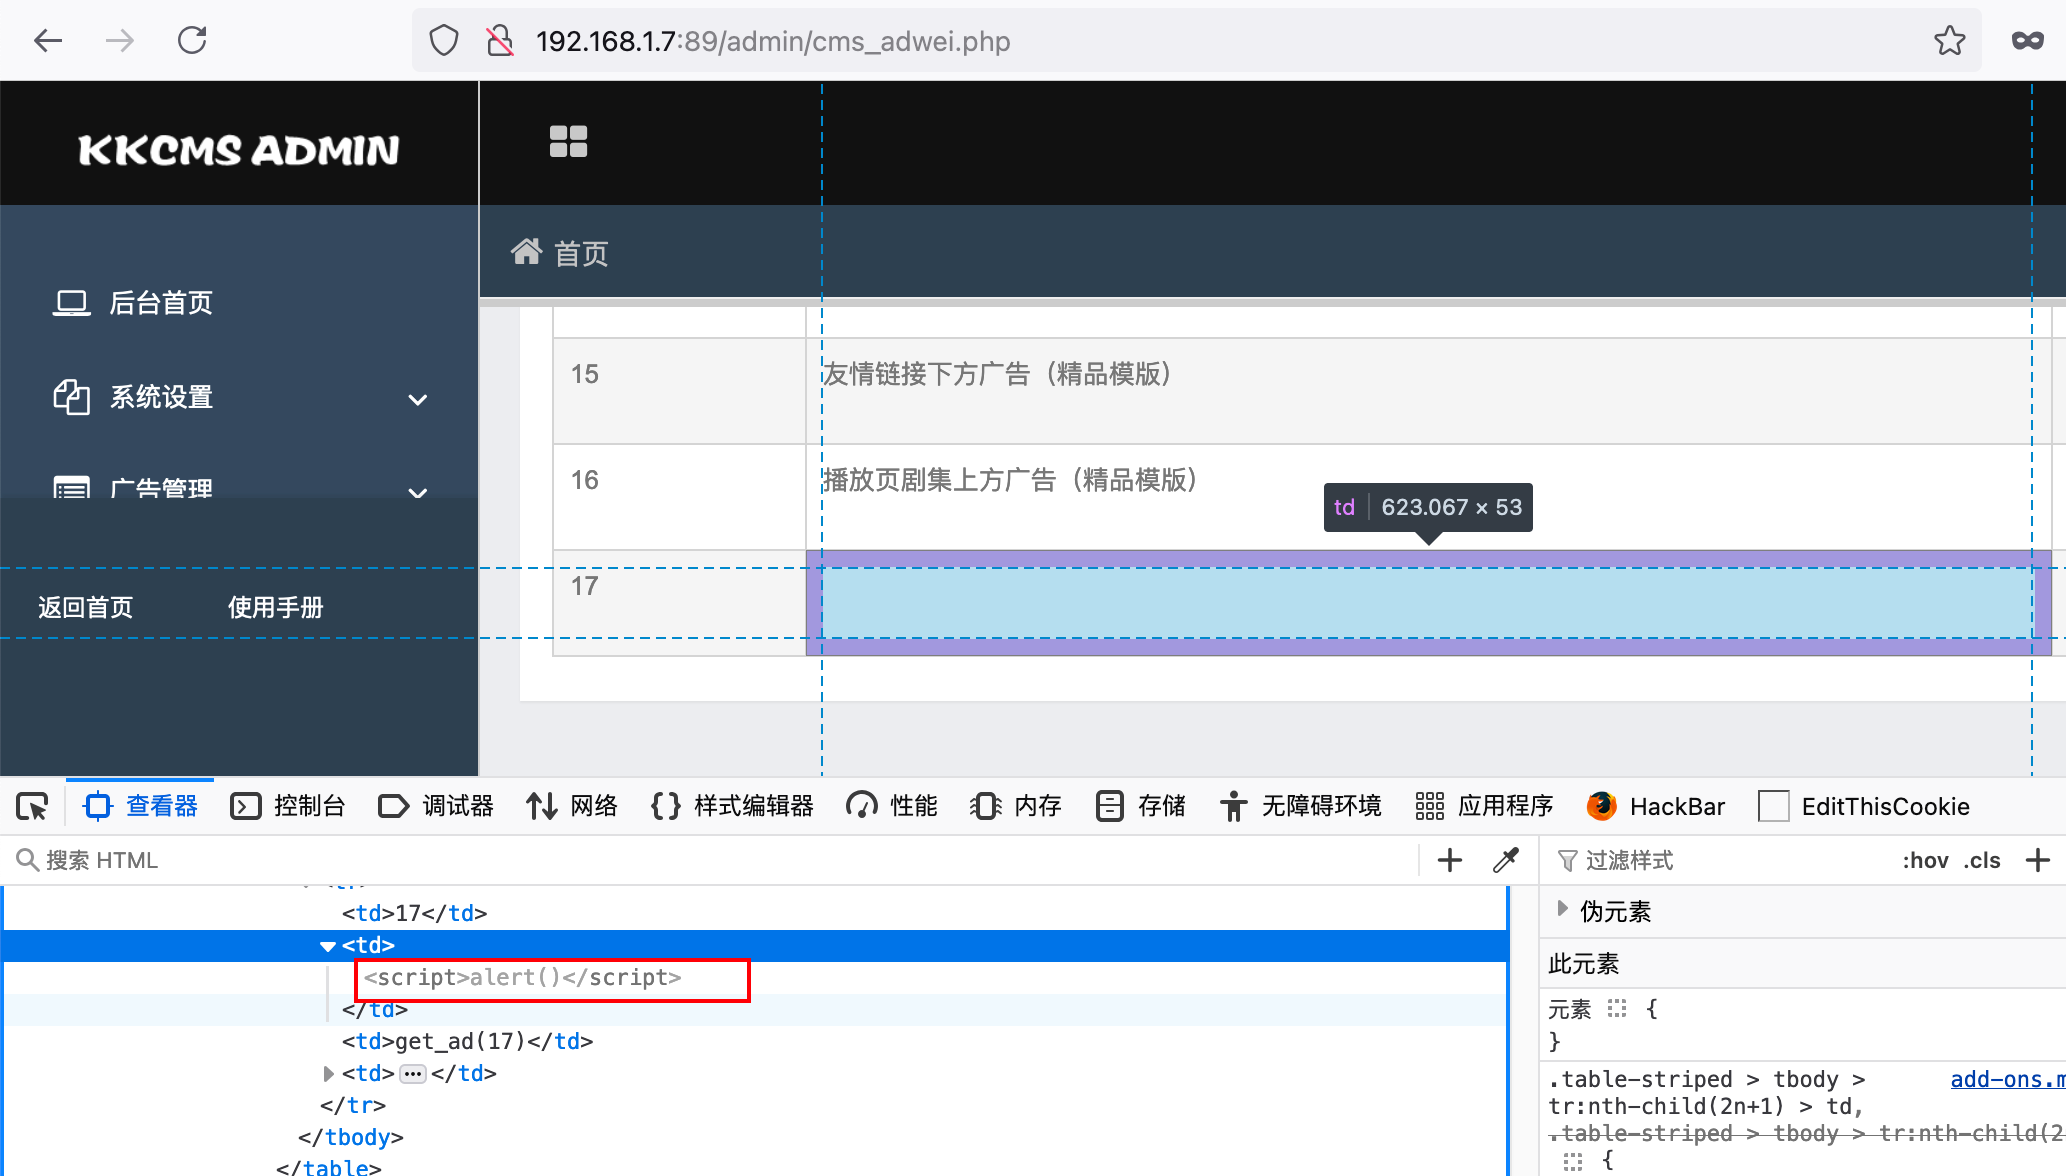The image size is (2066, 1176).
Task: Open 后台首页 in the sidebar
Action: (x=161, y=303)
